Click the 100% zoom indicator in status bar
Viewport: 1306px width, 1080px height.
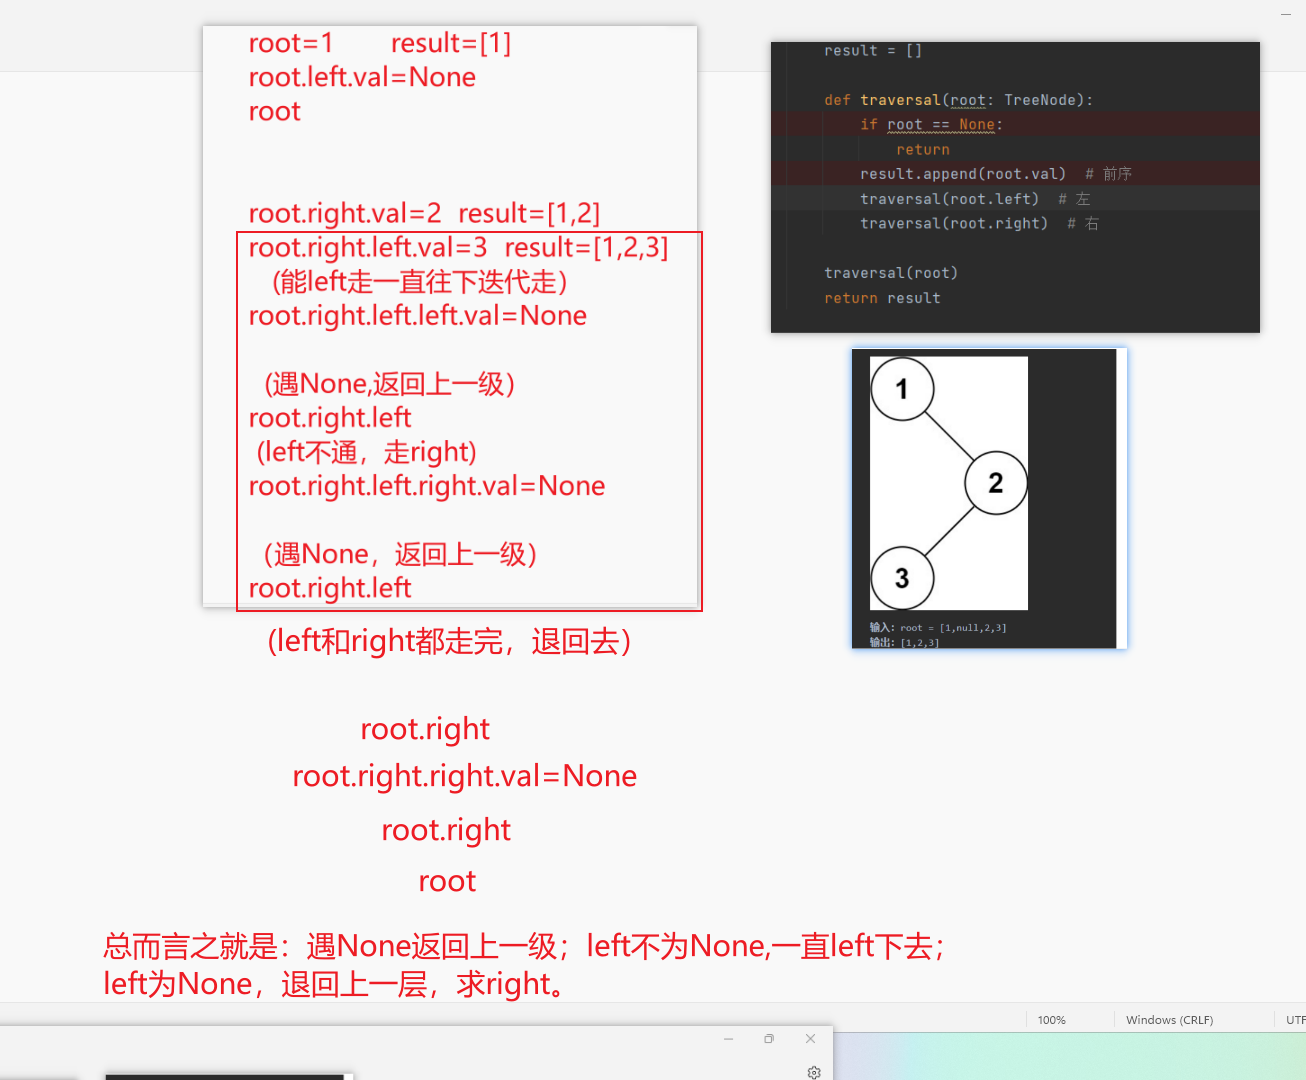(x=1051, y=1019)
